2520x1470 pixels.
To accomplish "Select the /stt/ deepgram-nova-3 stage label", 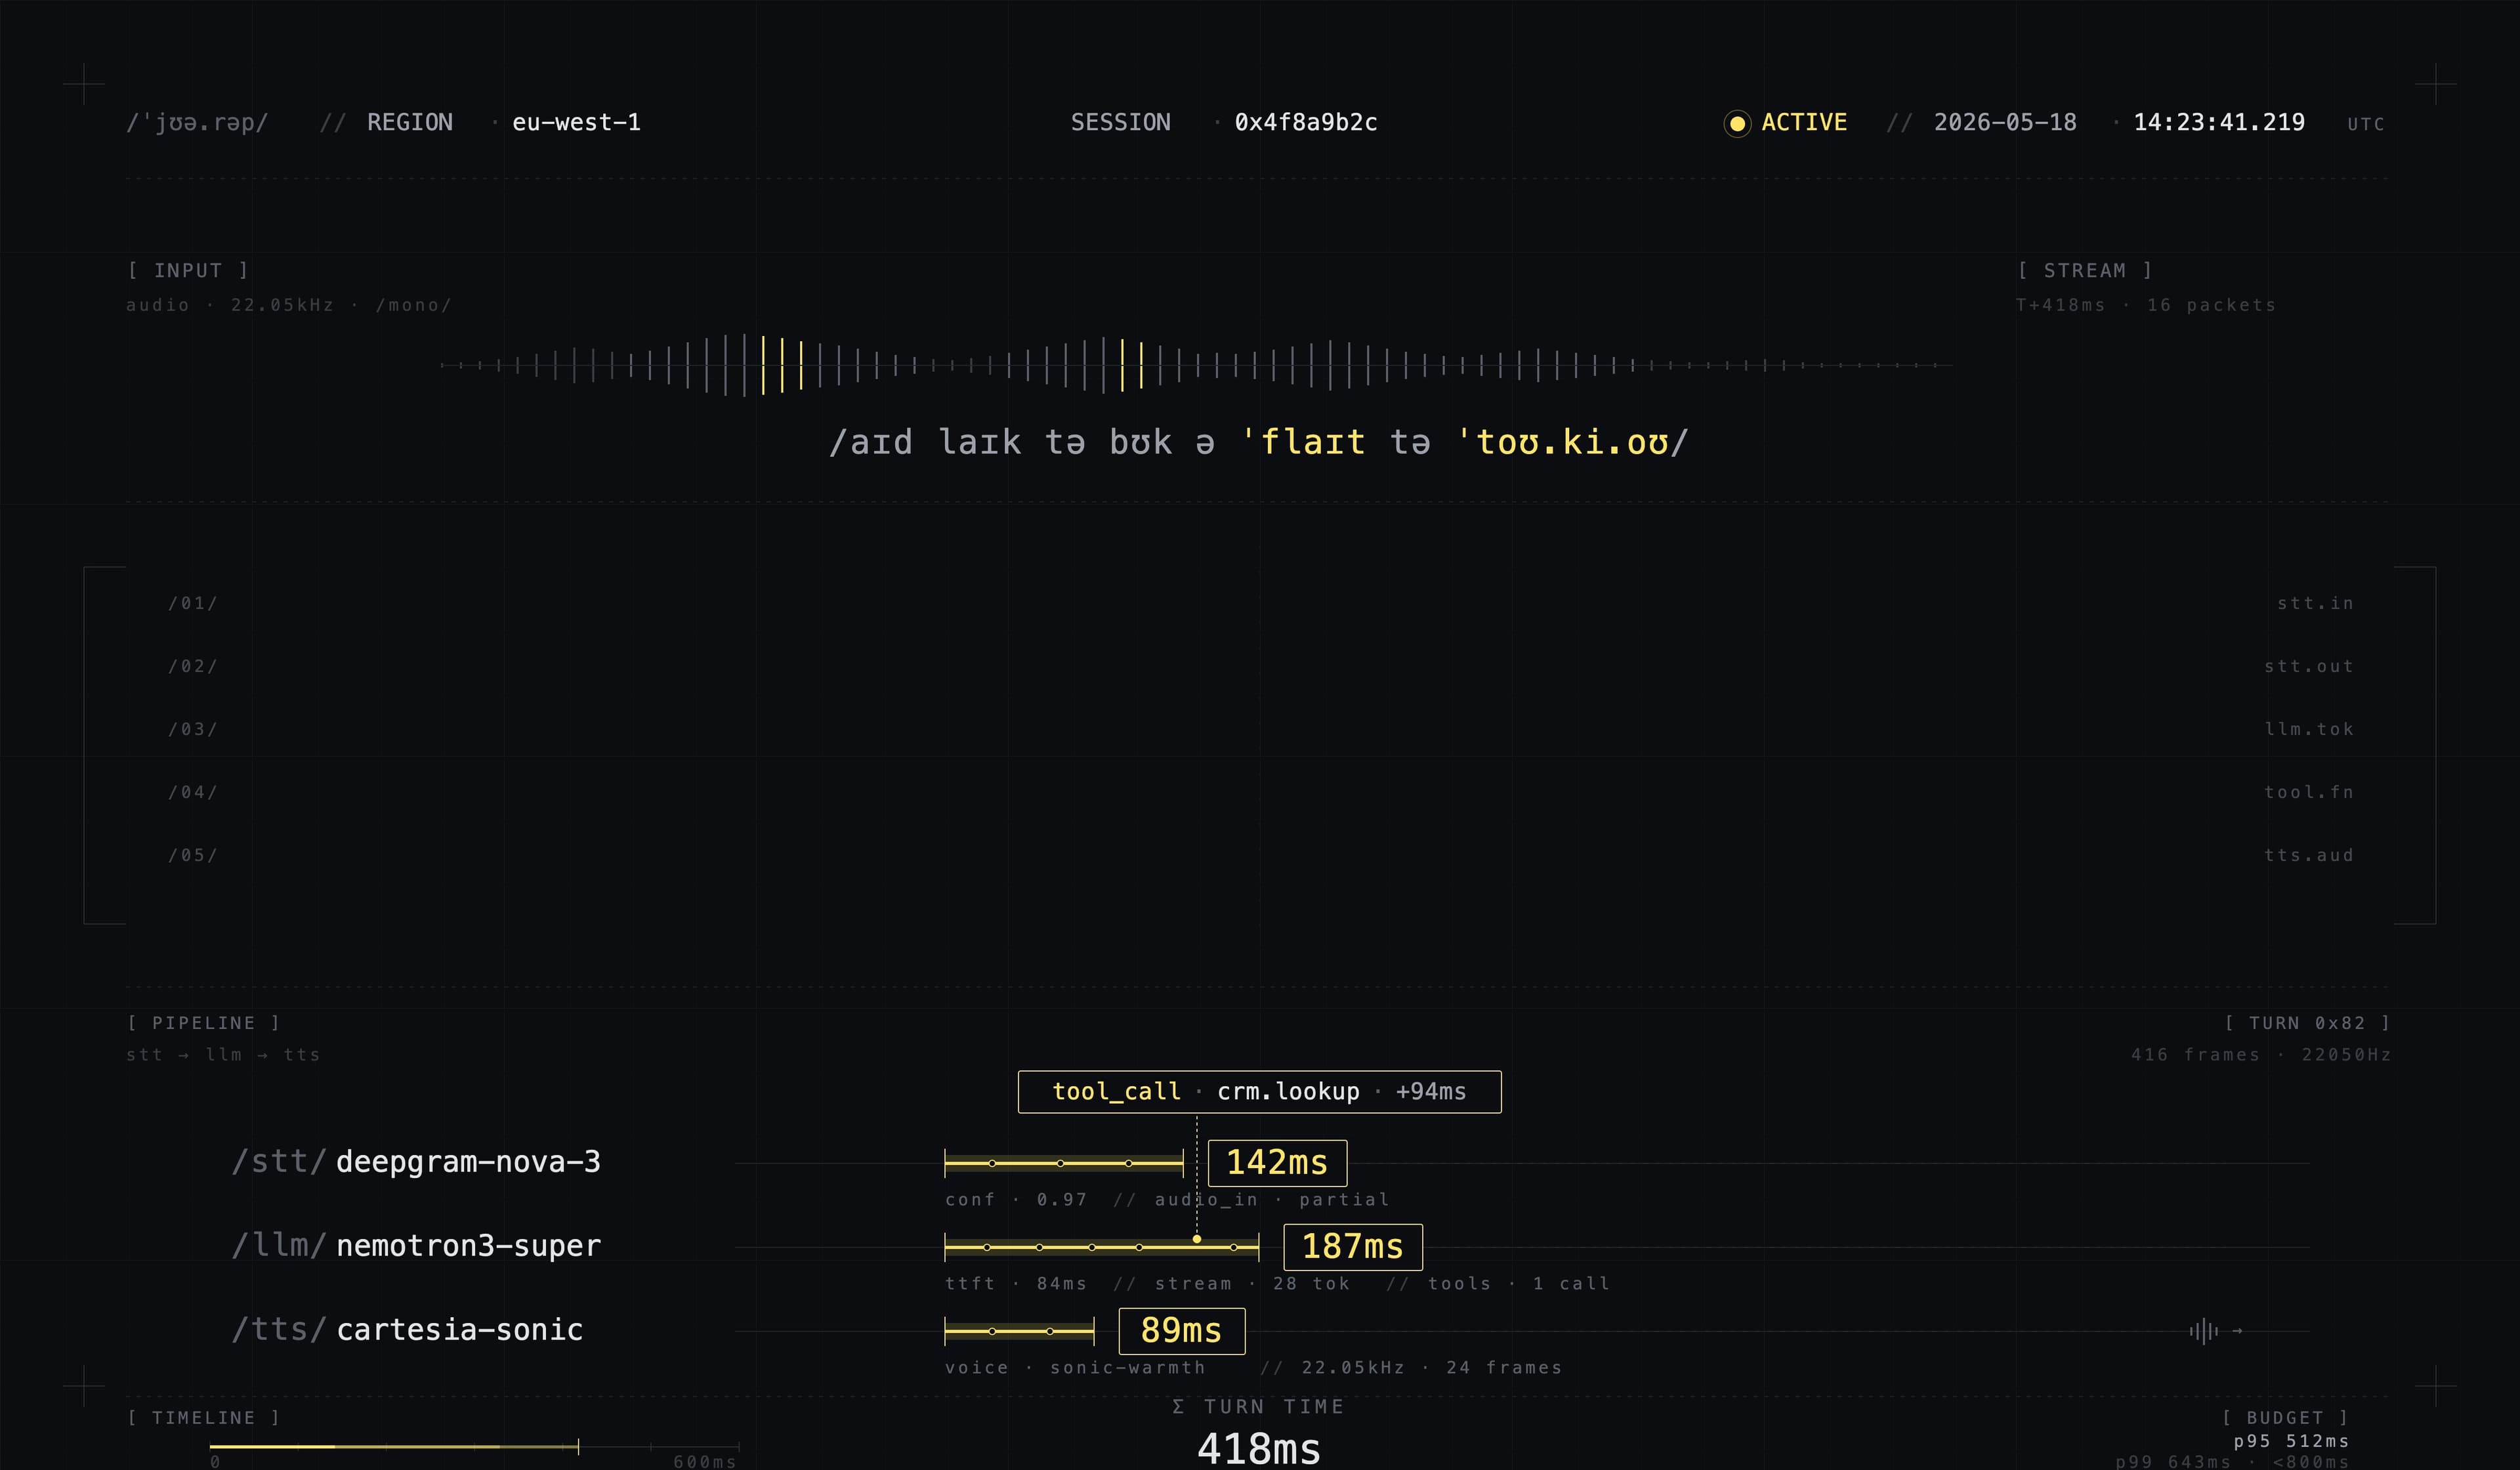I will click(416, 1162).
